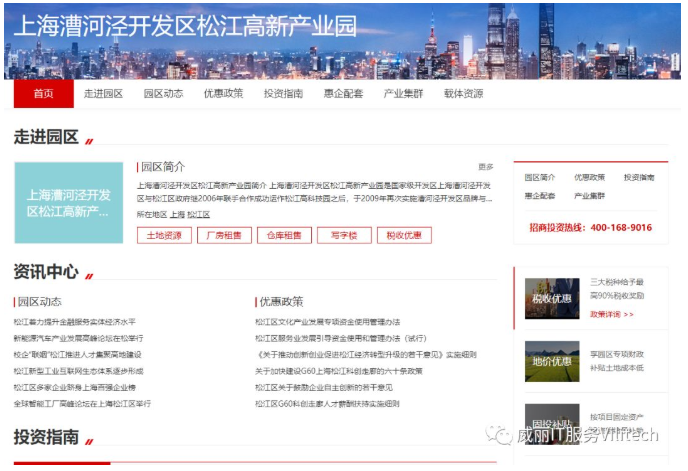This screenshot has height=471, width=688.
Task: Go to the 走进园区 menu item
Action: (103, 93)
